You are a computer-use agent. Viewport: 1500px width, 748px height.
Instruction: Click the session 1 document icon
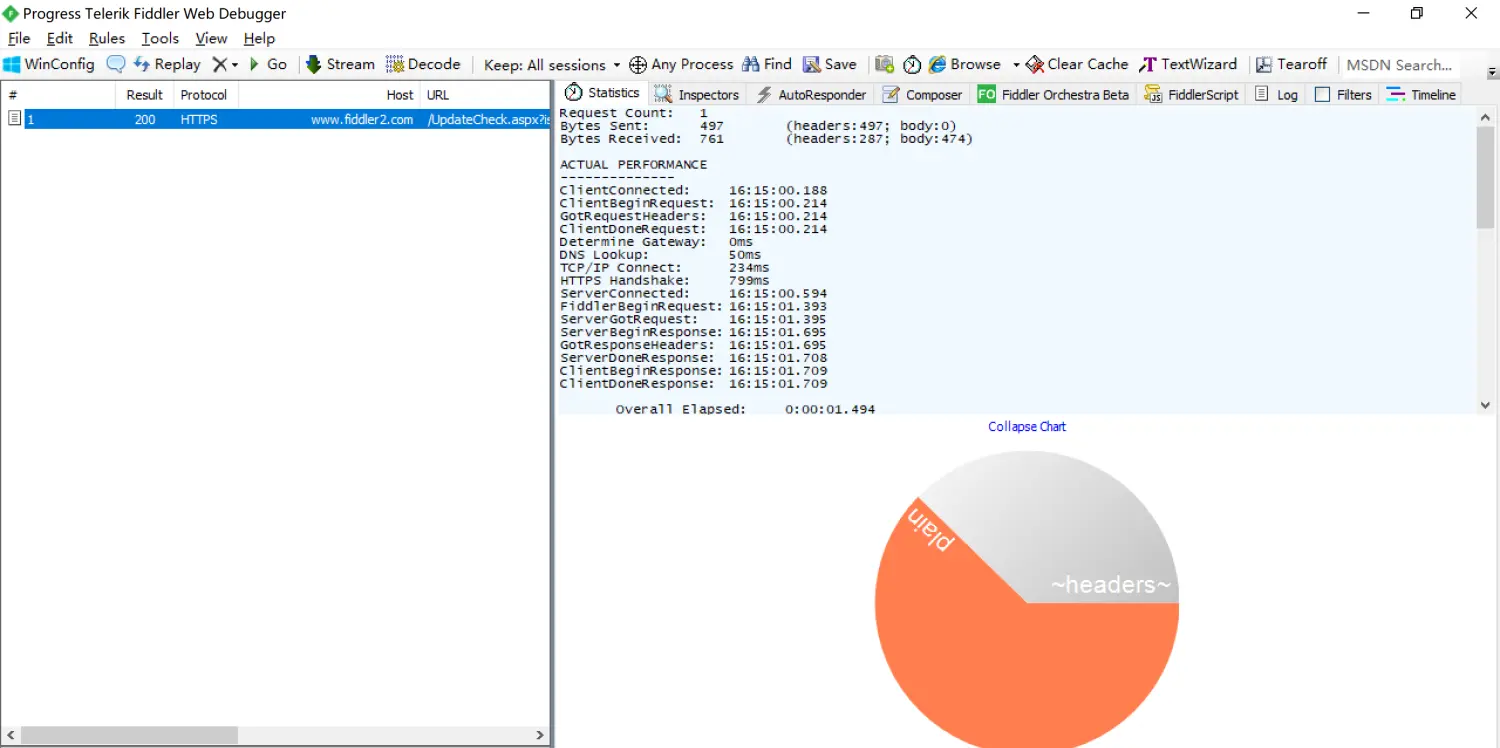(14, 118)
